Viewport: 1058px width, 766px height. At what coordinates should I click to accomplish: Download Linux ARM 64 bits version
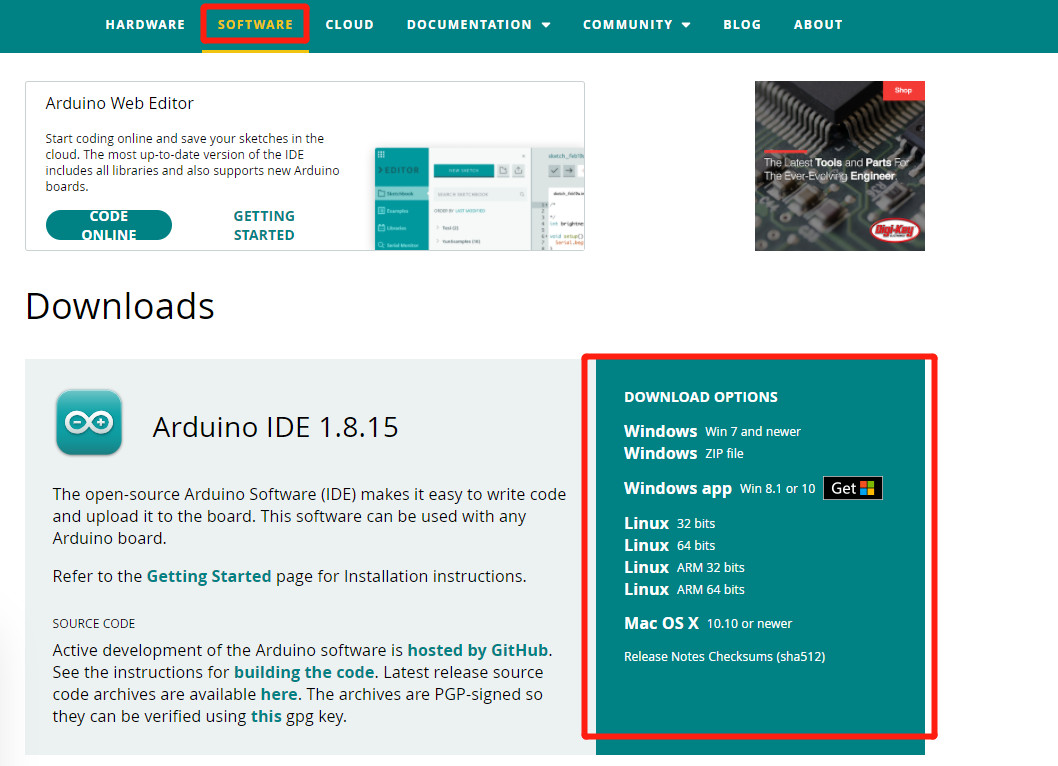click(x=684, y=590)
